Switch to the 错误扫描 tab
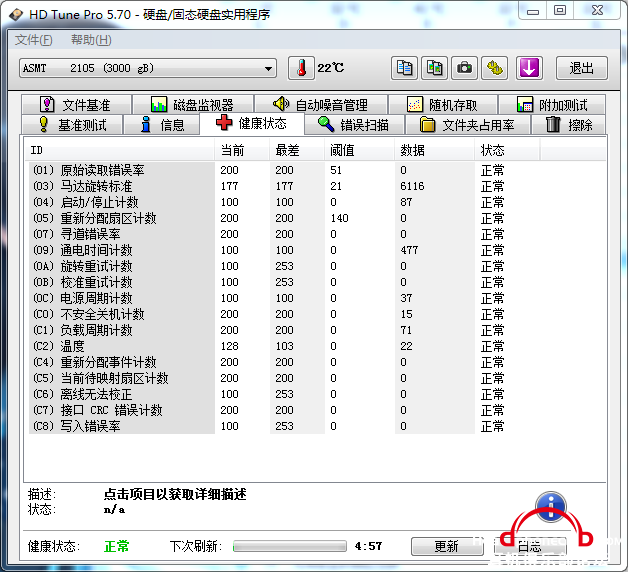This screenshot has height=572, width=628. 354,125
